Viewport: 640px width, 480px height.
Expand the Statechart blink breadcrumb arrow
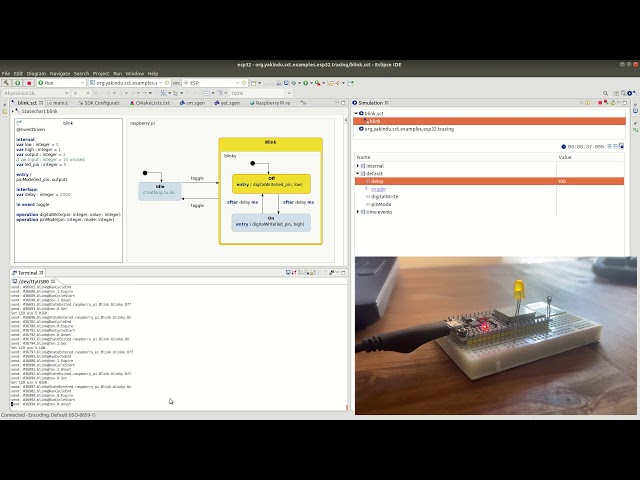(x=13, y=111)
